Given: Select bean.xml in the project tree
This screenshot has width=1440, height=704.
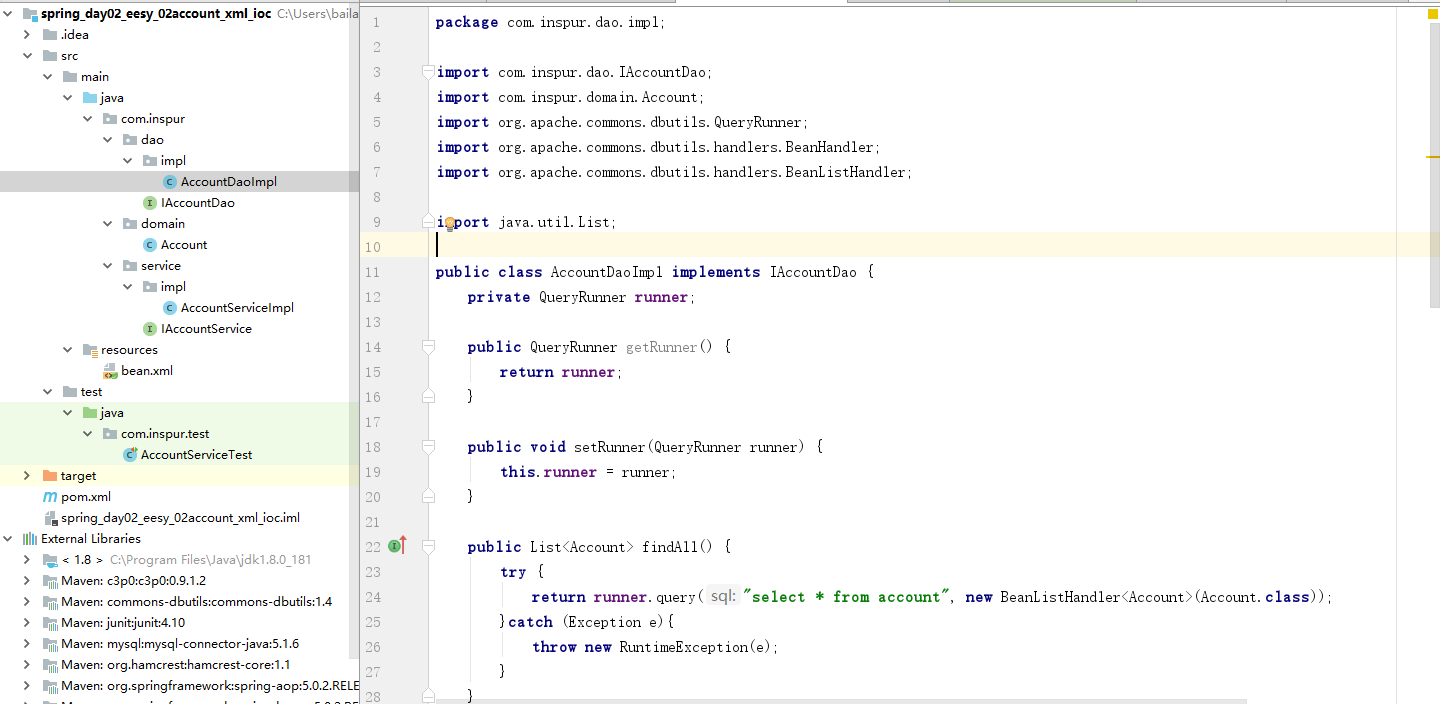Looking at the screenshot, I should [147, 371].
